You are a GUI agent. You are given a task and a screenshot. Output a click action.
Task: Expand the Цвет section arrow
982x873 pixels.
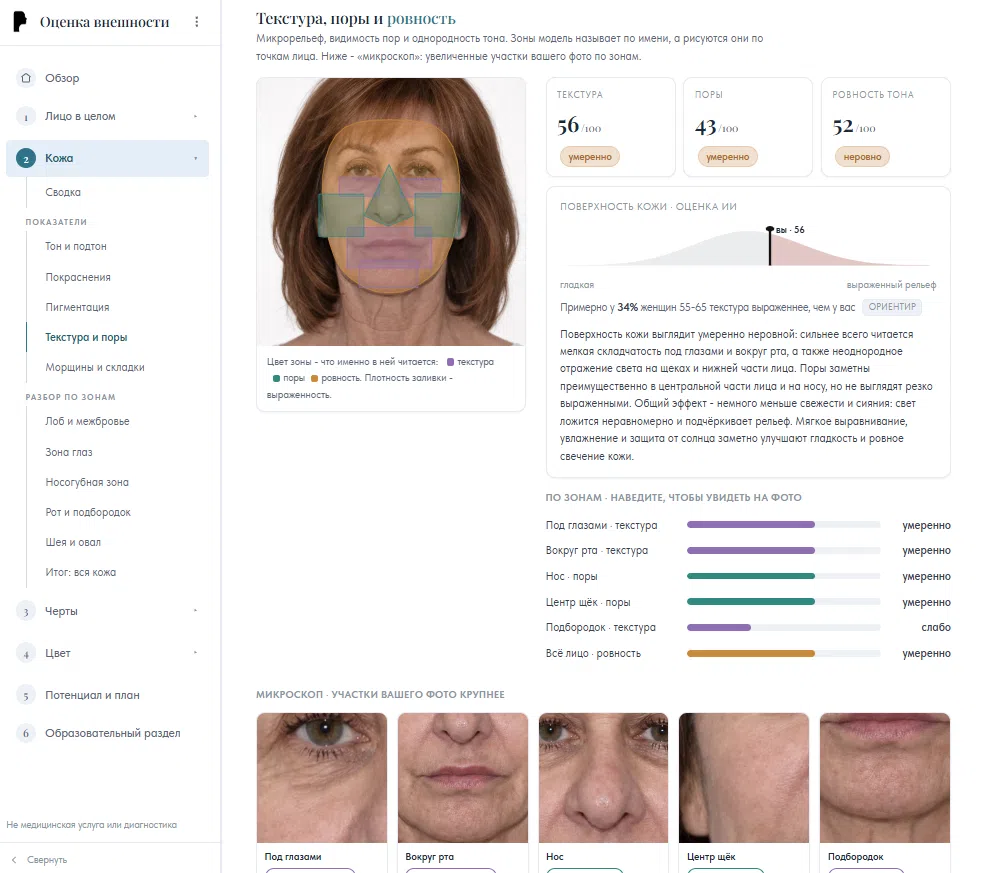[x=195, y=653]
